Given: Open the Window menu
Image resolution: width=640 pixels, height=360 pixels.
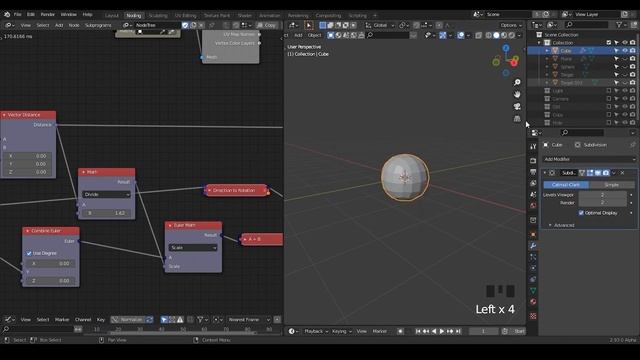Looking at the screenshot, I should click(x=69, y=14).
